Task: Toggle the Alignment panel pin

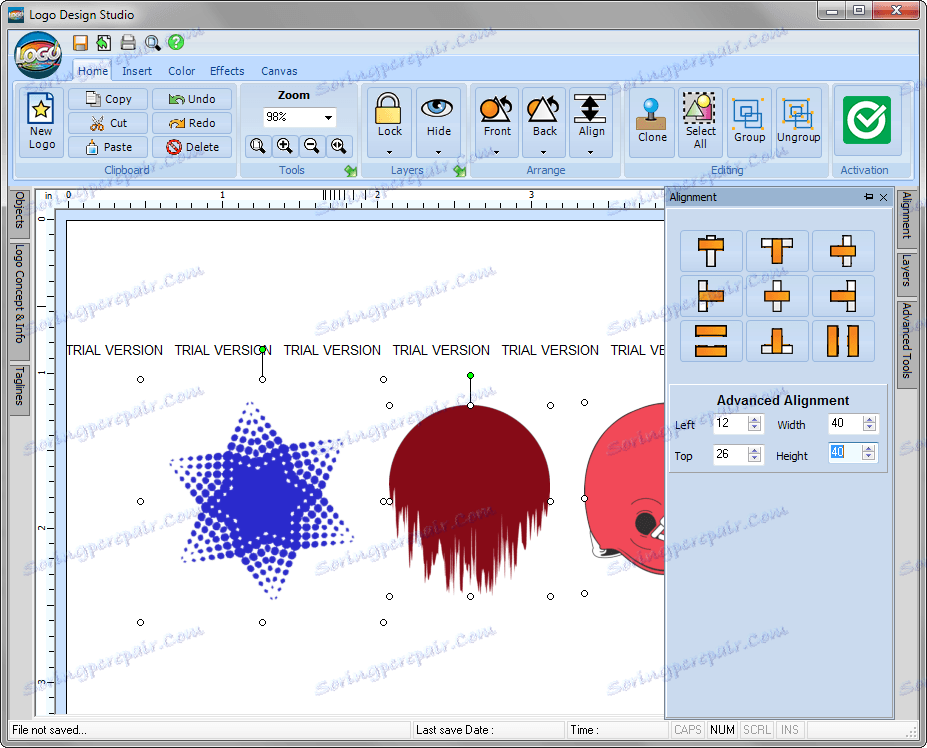Action: coord(868,197)
